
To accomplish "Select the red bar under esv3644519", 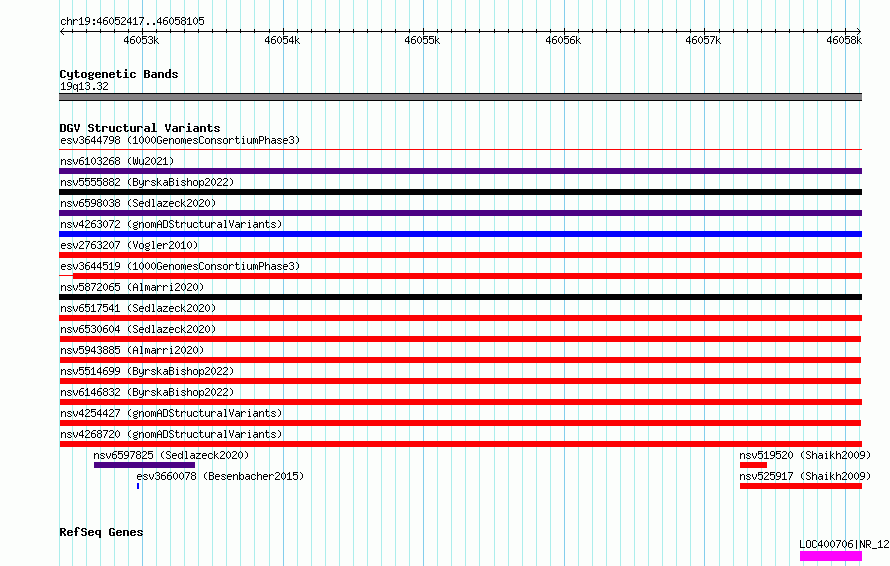I will click(x=467, y=276).
